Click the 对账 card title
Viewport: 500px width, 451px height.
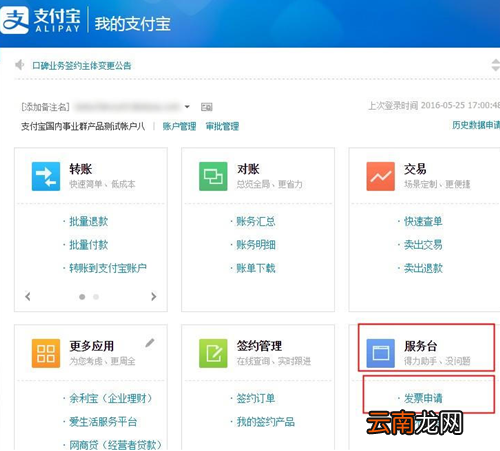point(248,169)
